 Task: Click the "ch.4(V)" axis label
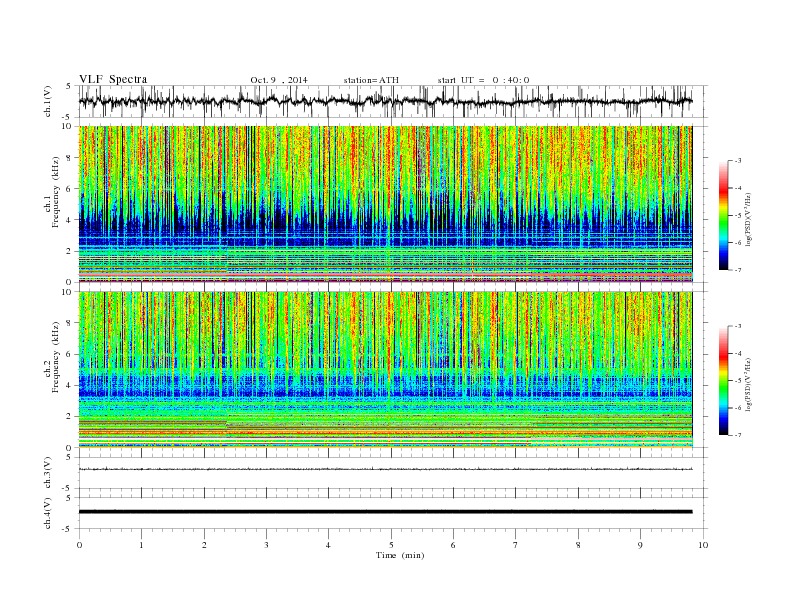[x=48, y=513]
